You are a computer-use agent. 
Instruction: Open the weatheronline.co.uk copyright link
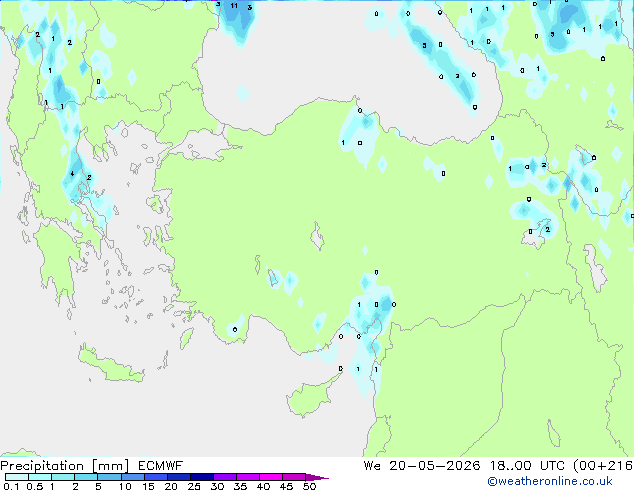(x=549, y=481)
